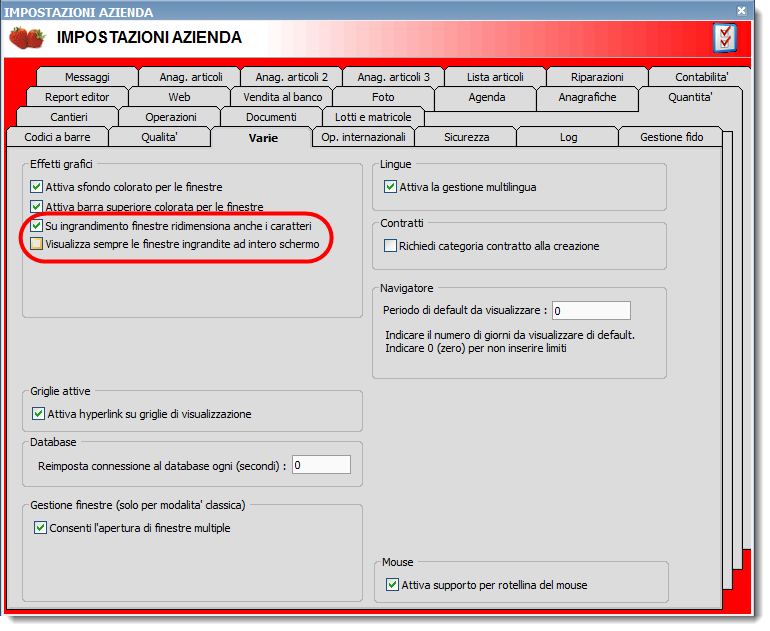Viewport: 770px width, 631px height.
Task: Select the Lista articoli tab
Action: (x=495, y=77)
